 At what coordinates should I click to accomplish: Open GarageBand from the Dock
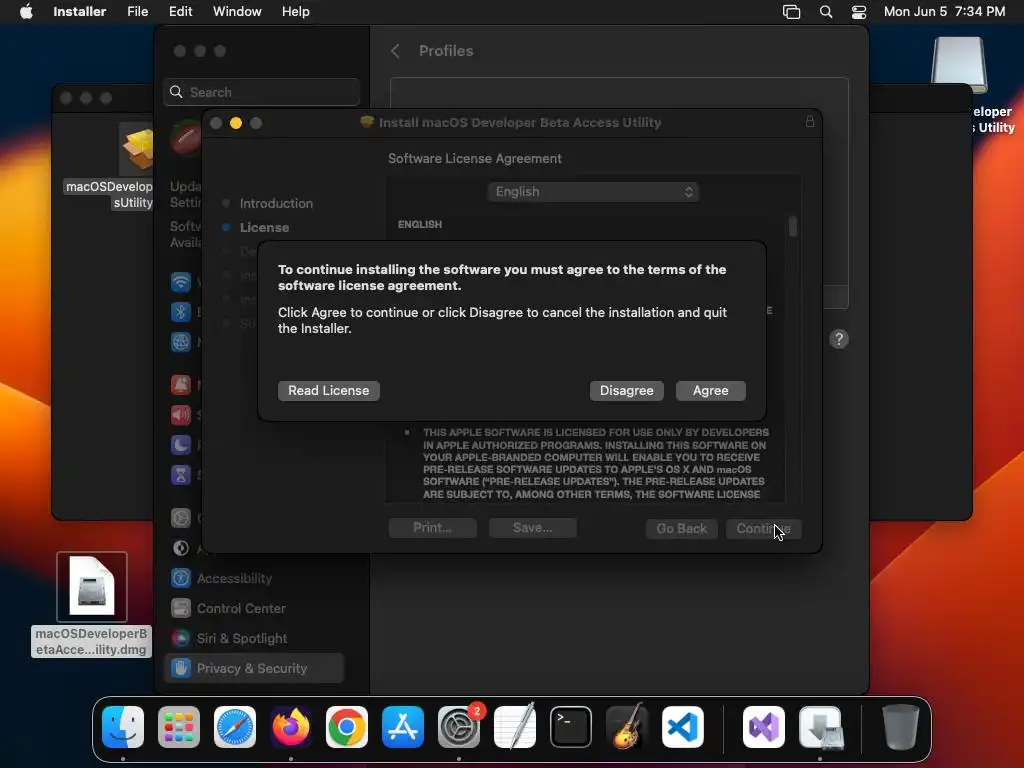(627, 727)
